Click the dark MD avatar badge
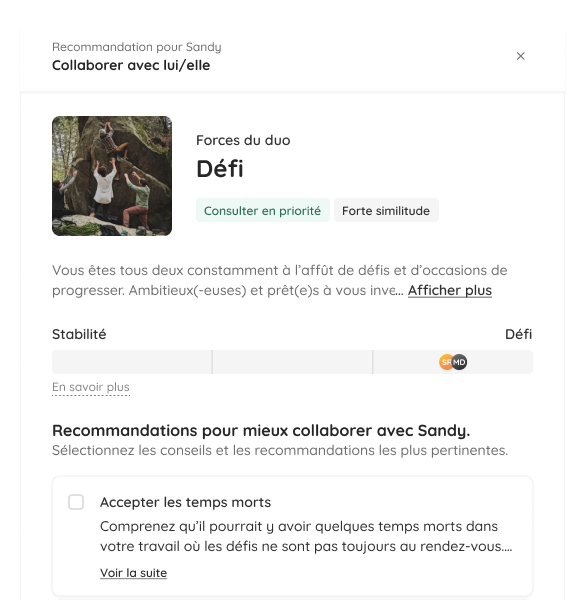The height and width of the screenshot is (600, 585). (460, 362)
